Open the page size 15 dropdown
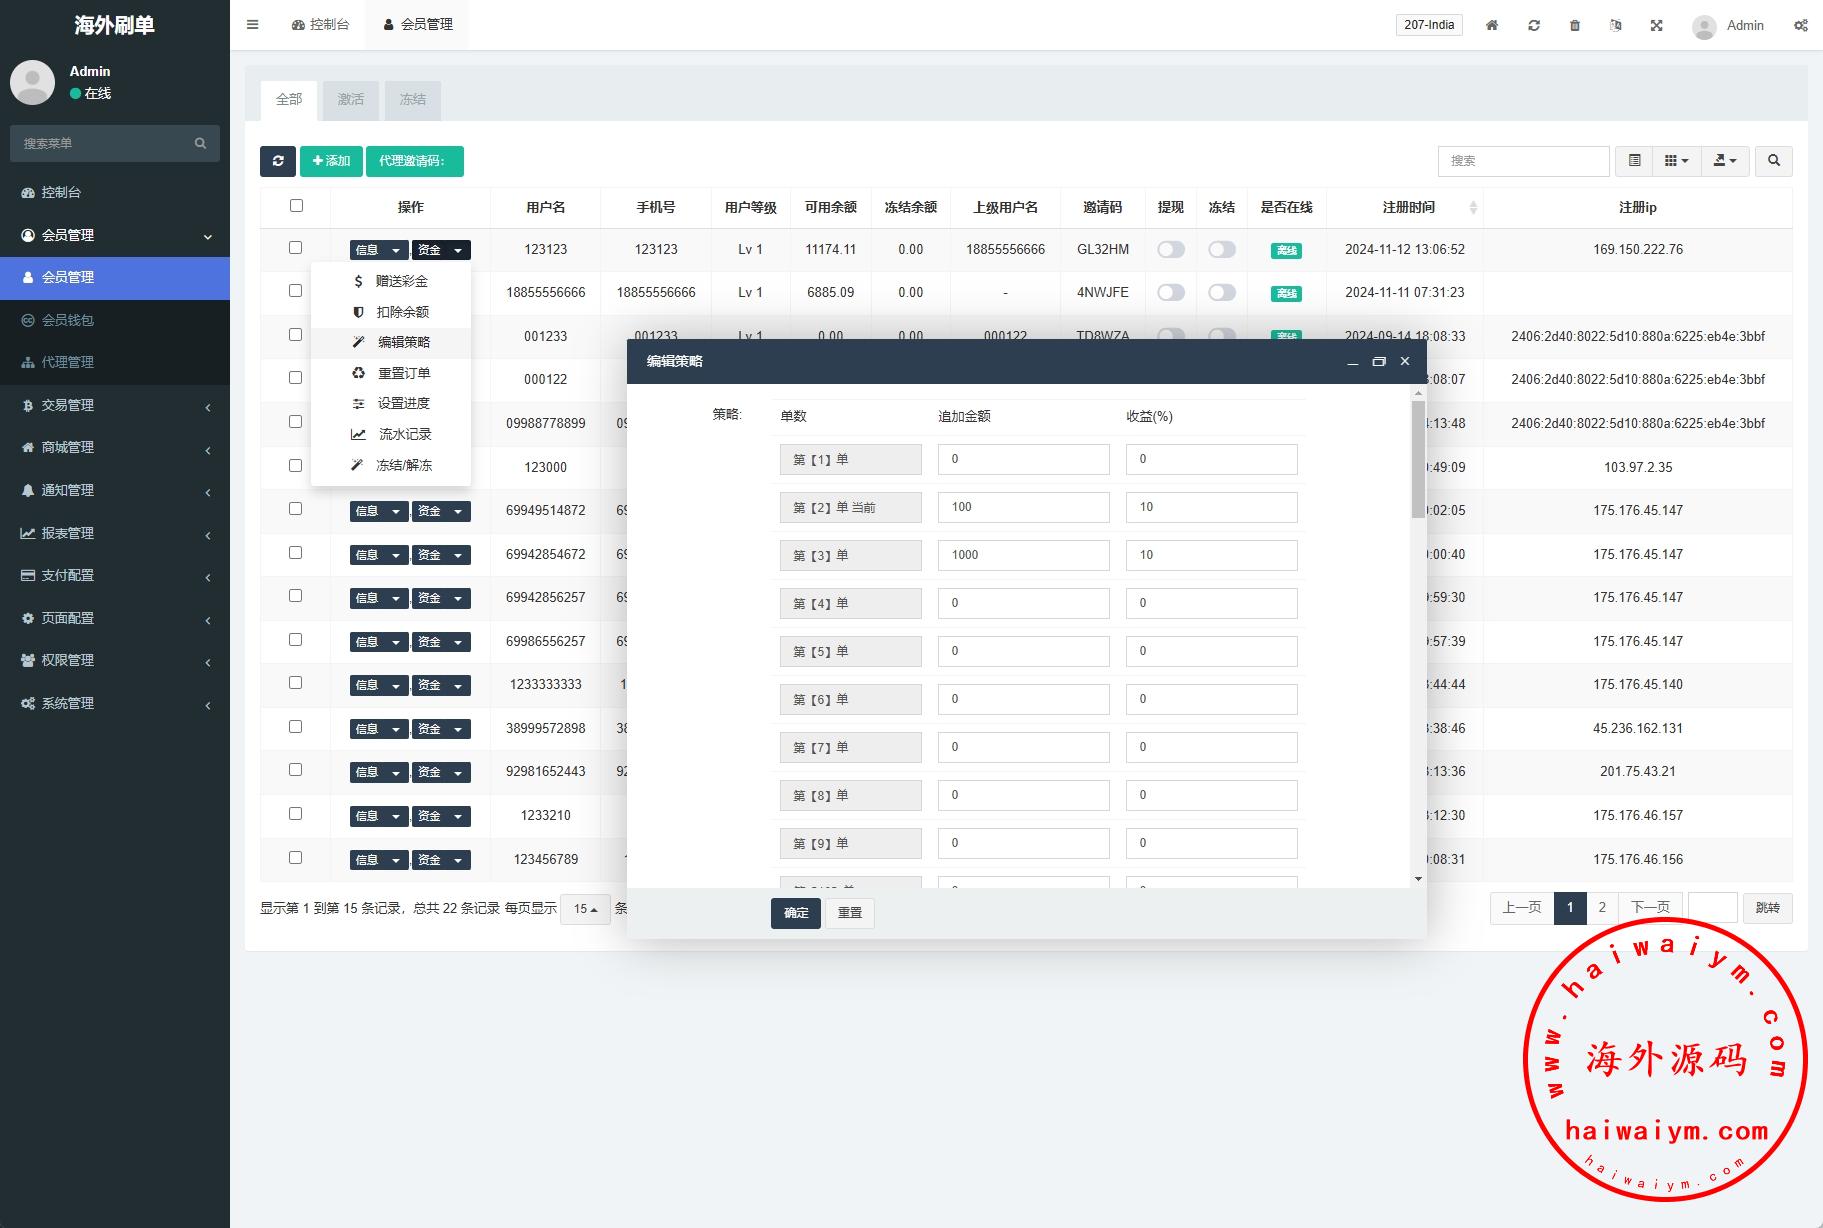The width and height of the screenshot is (1823, 1228). [585, 909]
